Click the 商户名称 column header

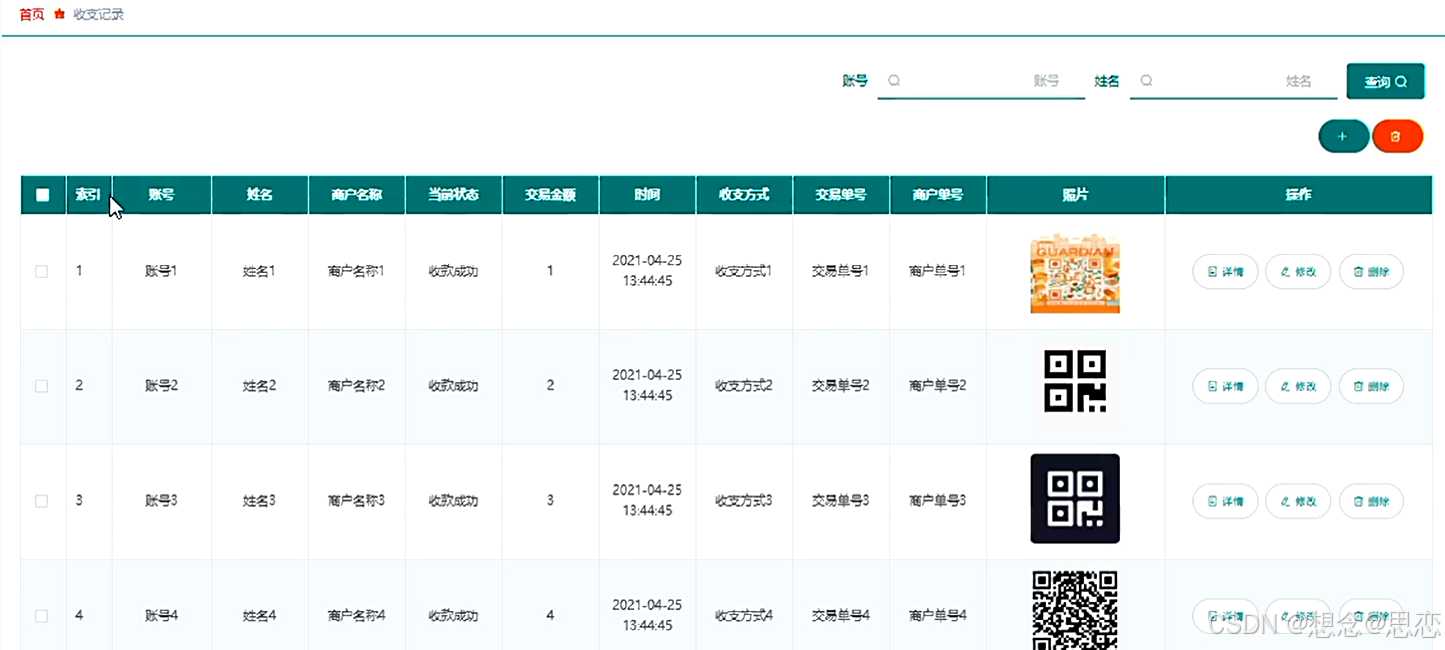click(356, 195)
